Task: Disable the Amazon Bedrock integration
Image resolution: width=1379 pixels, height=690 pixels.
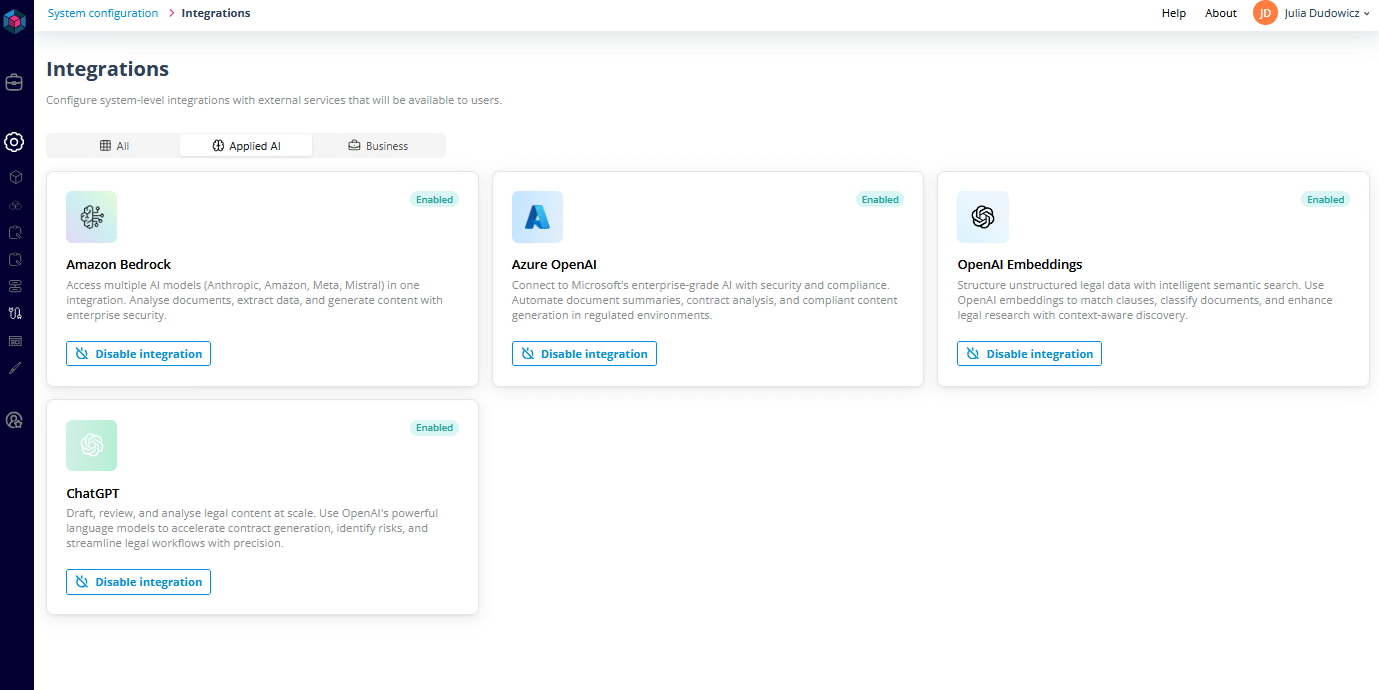Action: pos(138,354)
